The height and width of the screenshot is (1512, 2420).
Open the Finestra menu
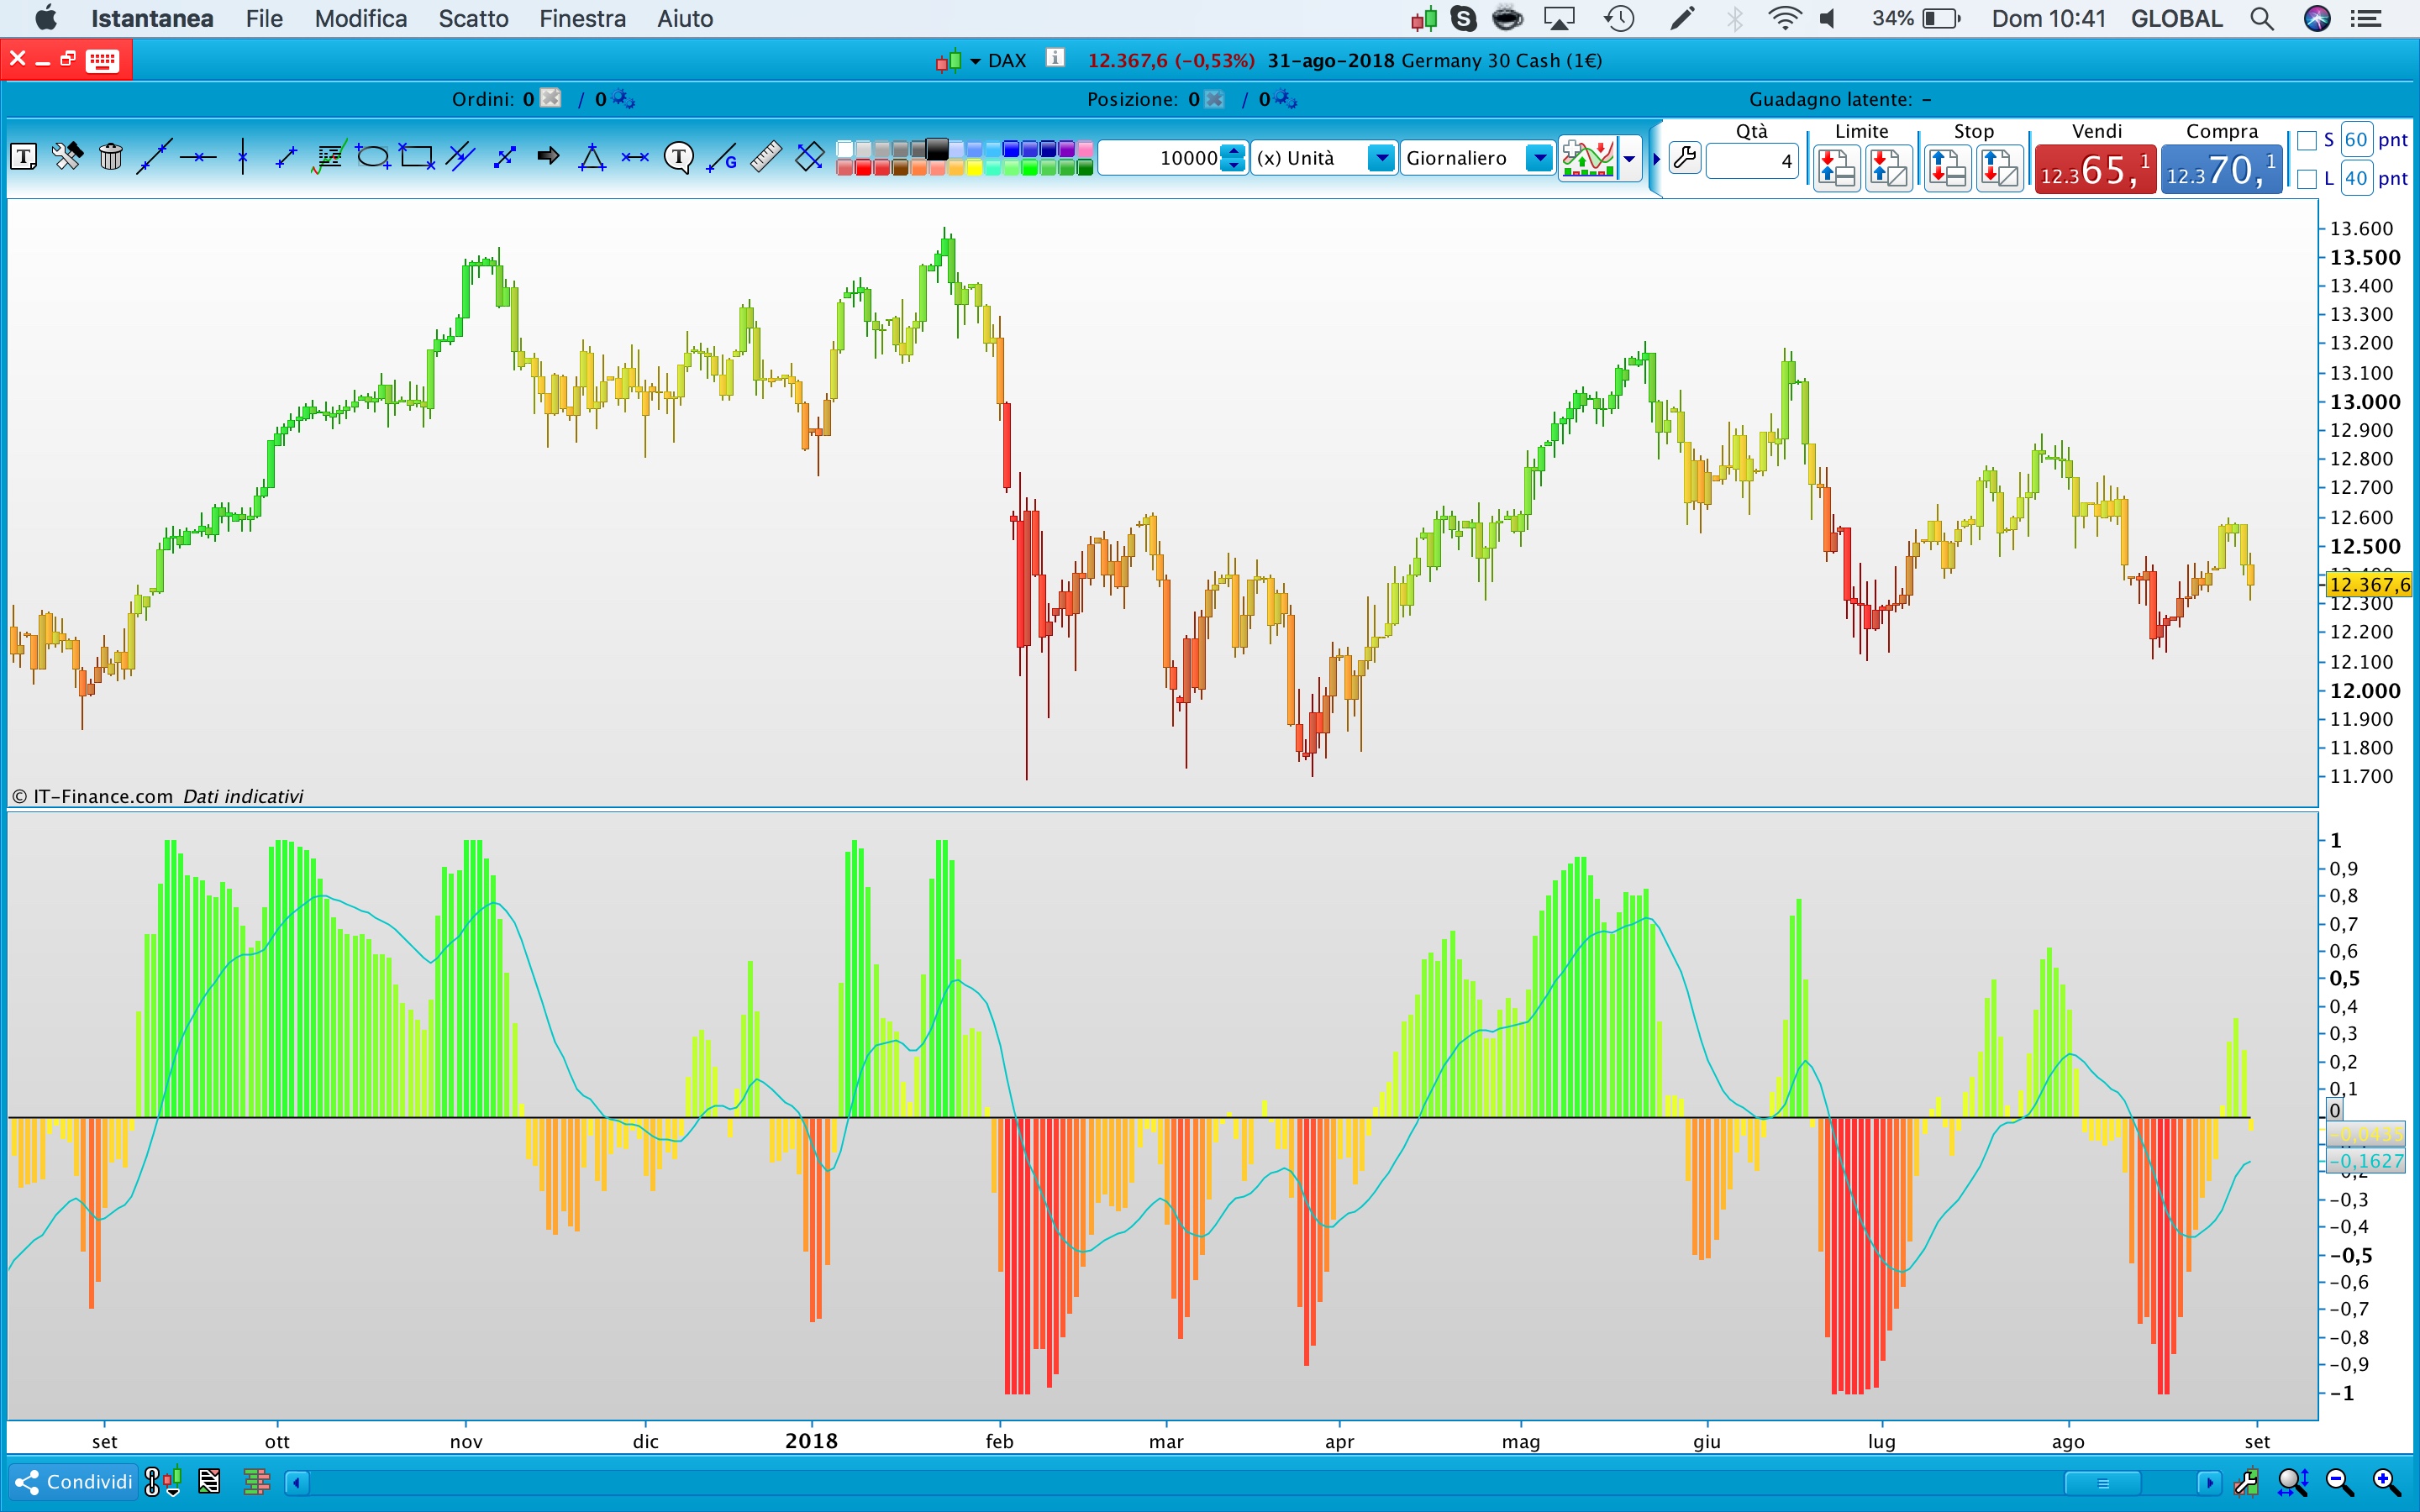582,19
